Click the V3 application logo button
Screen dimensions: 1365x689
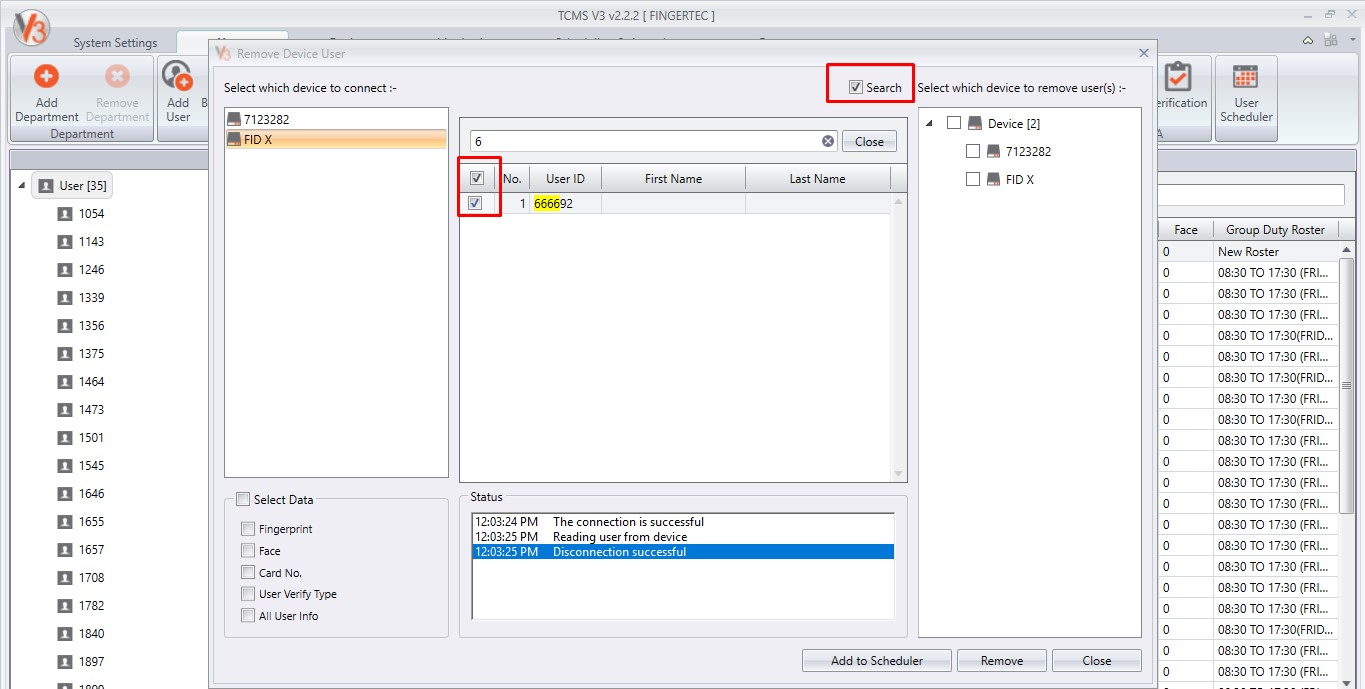(32, 26)
